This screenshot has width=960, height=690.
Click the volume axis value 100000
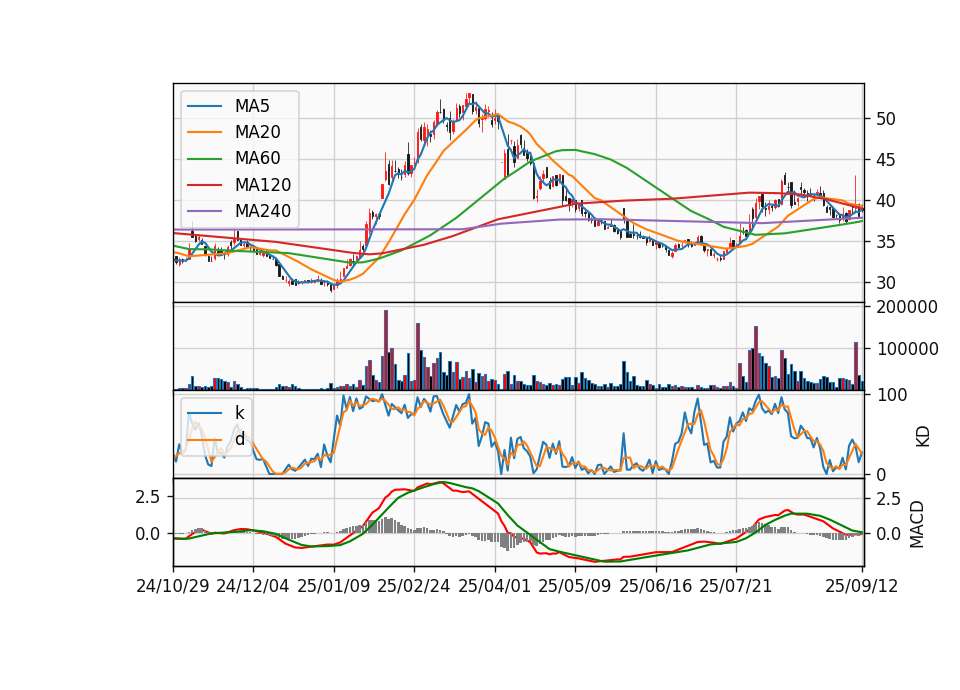click(907, 349)
